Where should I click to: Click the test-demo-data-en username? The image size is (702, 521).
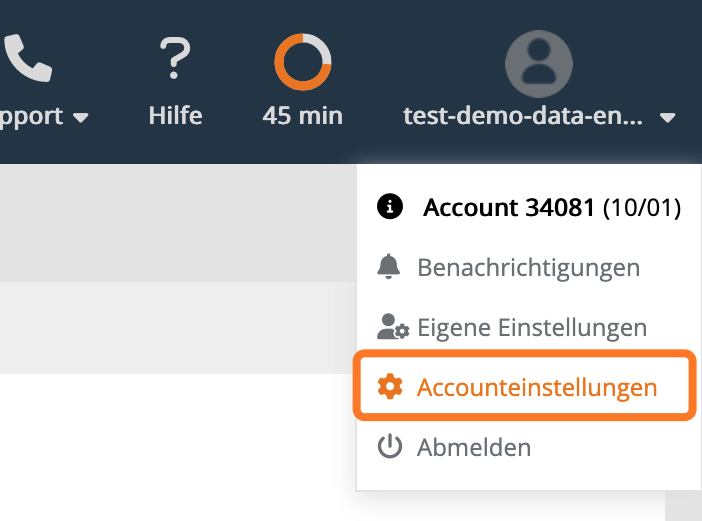(523, 116)
